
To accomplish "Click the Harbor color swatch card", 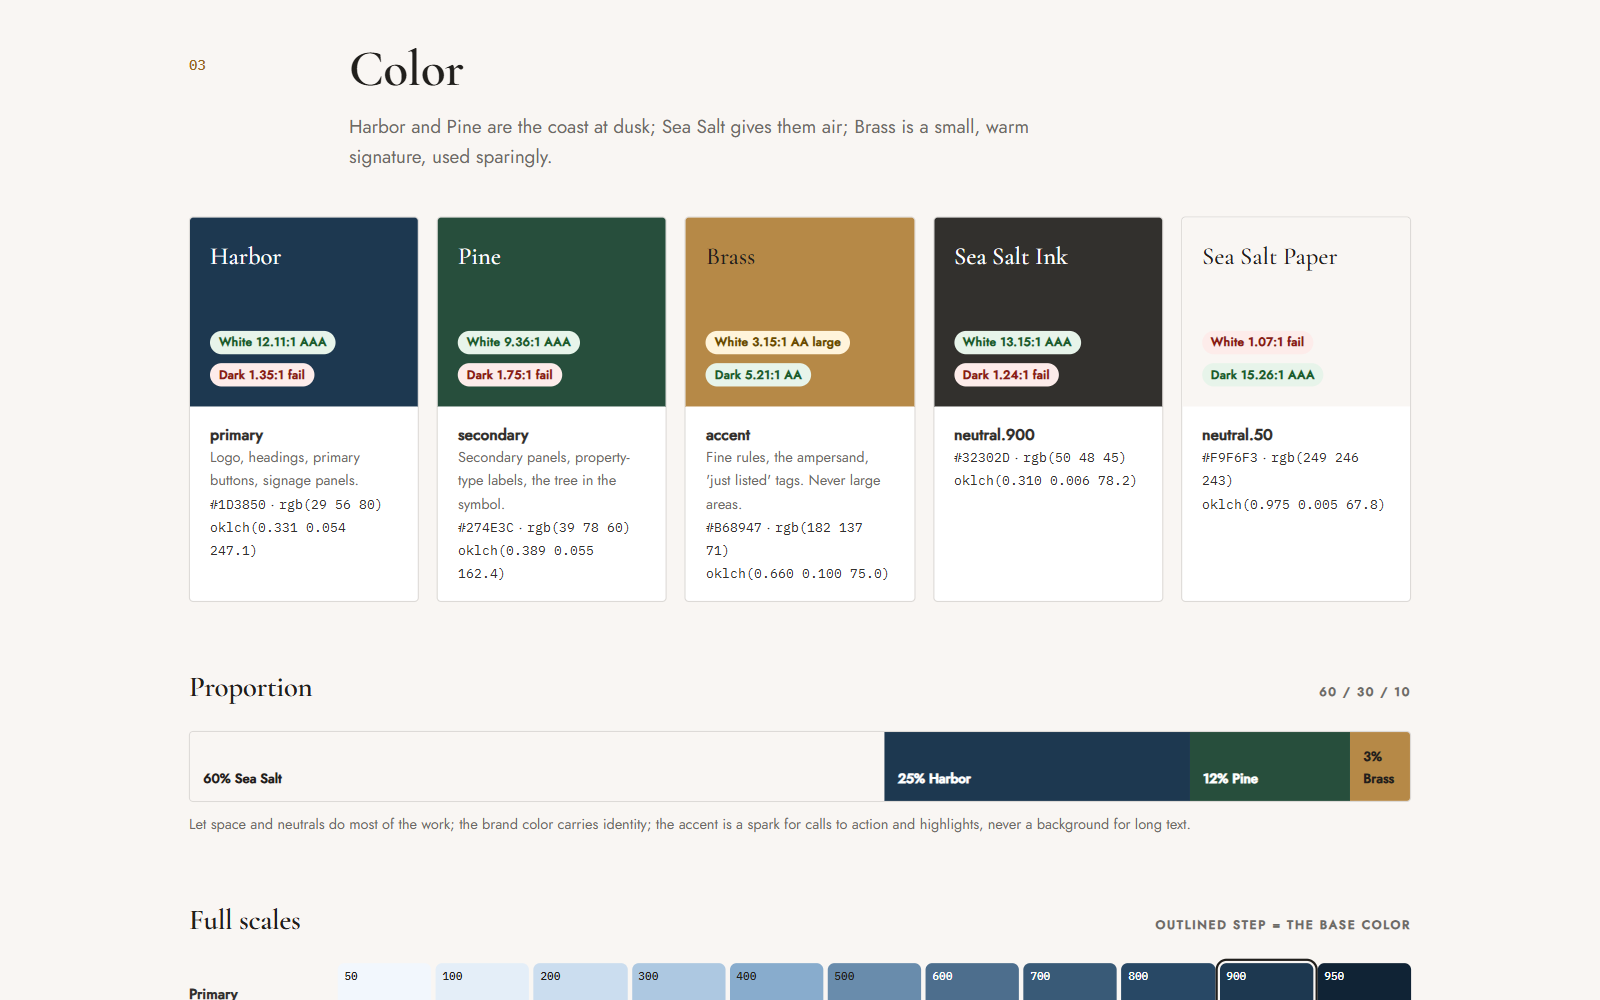I will [x=304, y=409].
